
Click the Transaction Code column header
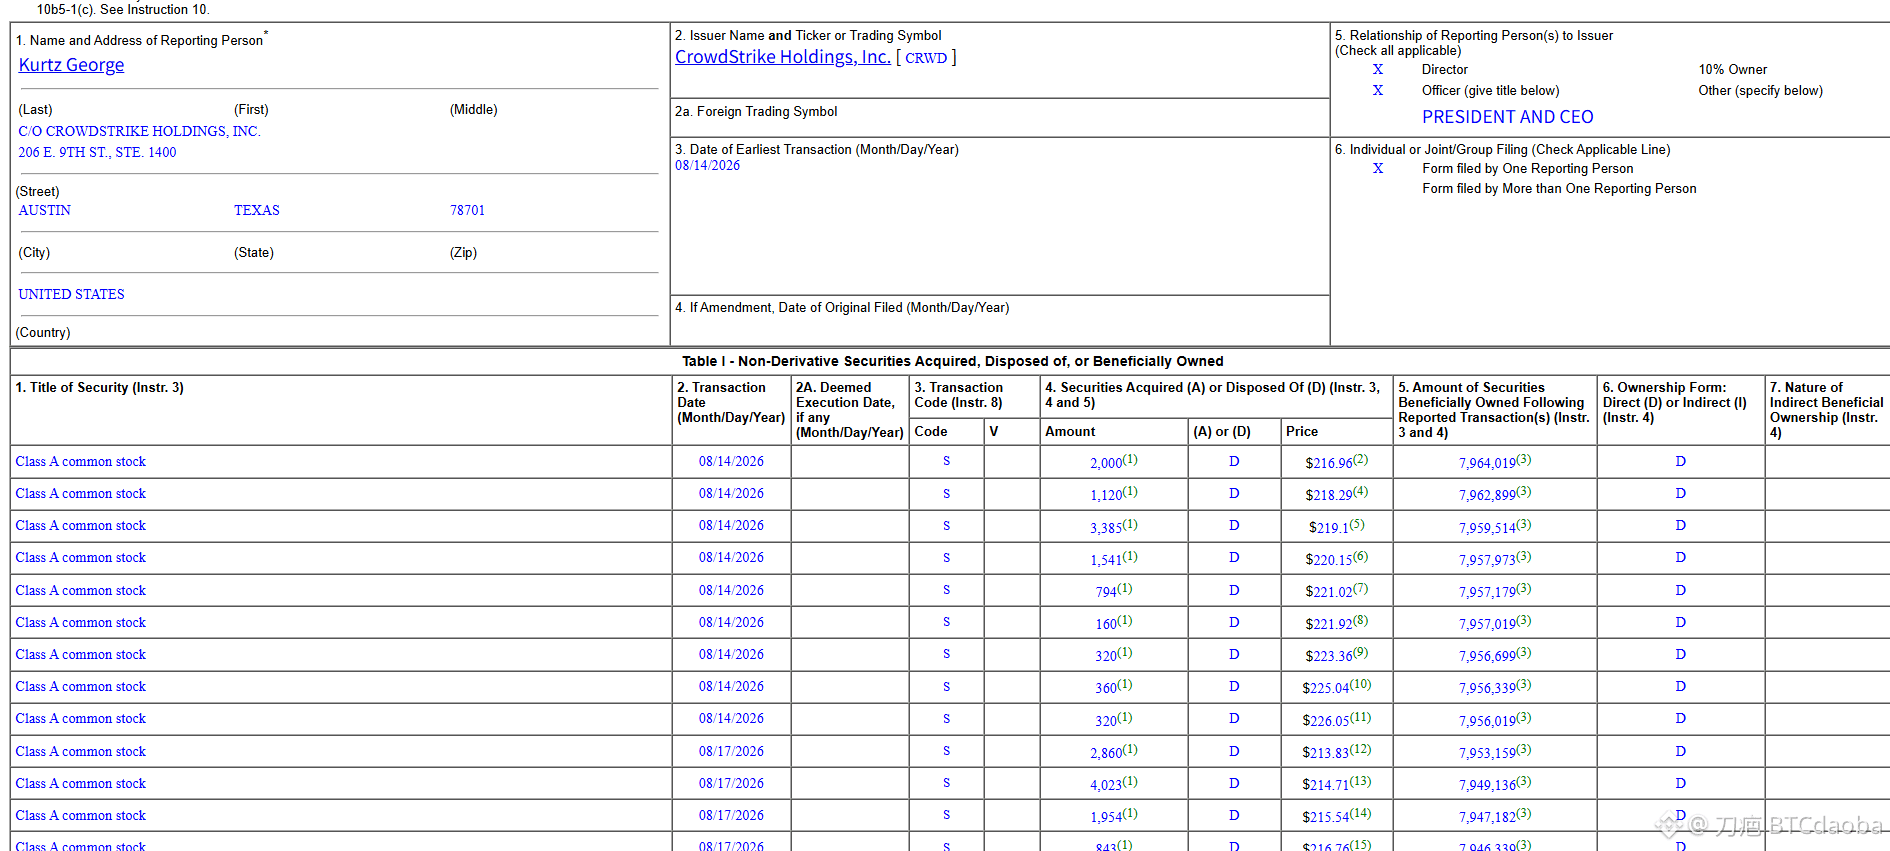(958, 395)
